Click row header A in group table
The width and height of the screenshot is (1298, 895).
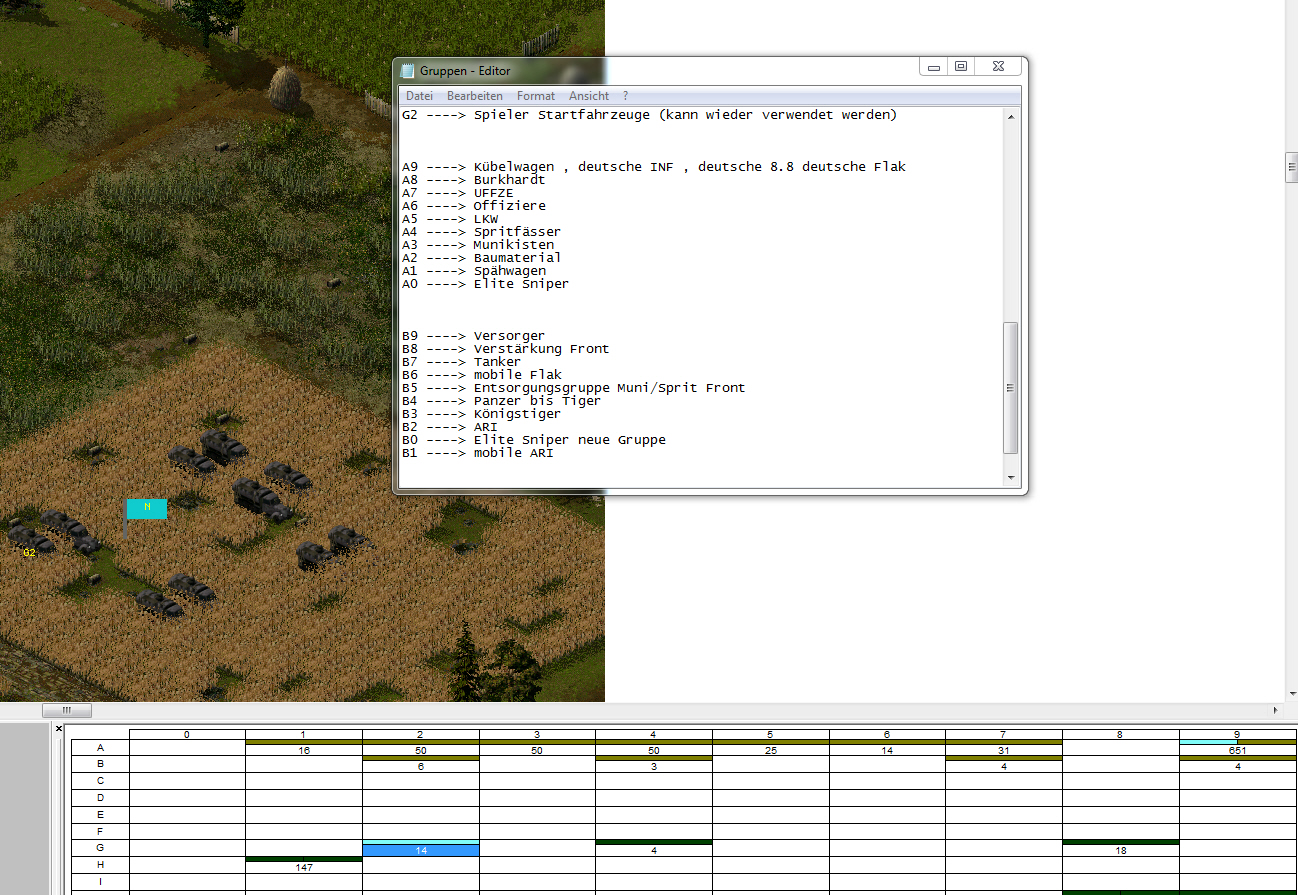pos(100,747)
